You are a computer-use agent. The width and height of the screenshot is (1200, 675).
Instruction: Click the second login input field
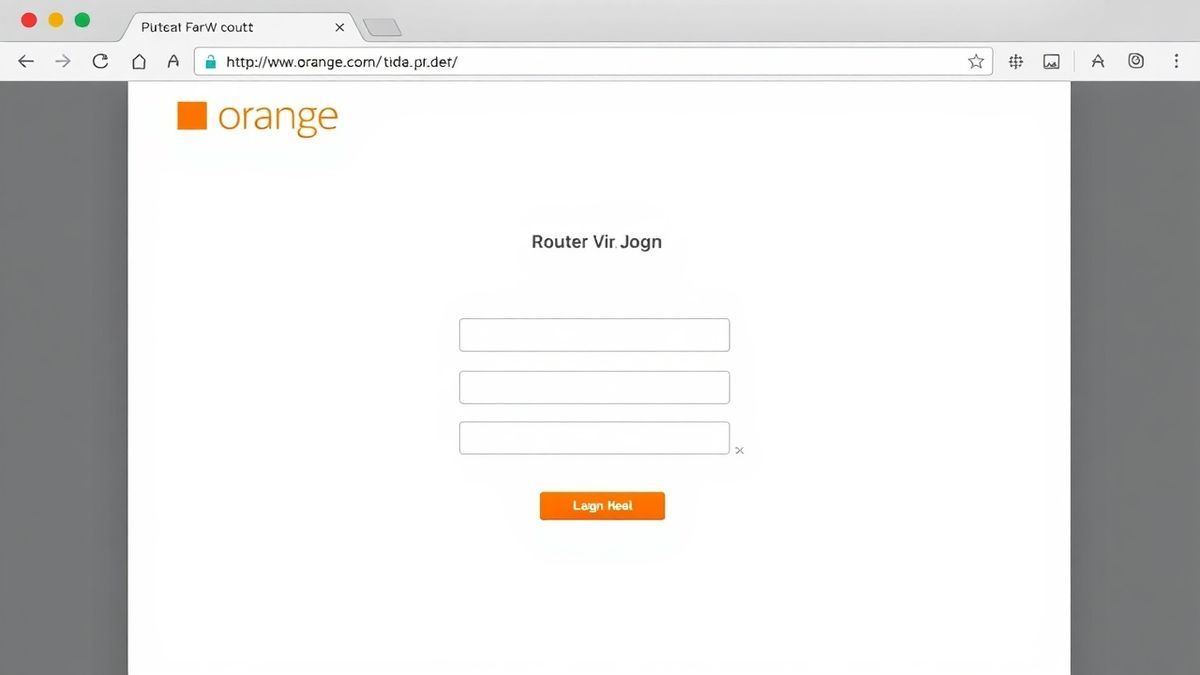pyautogui.click(x=594, y=387)
